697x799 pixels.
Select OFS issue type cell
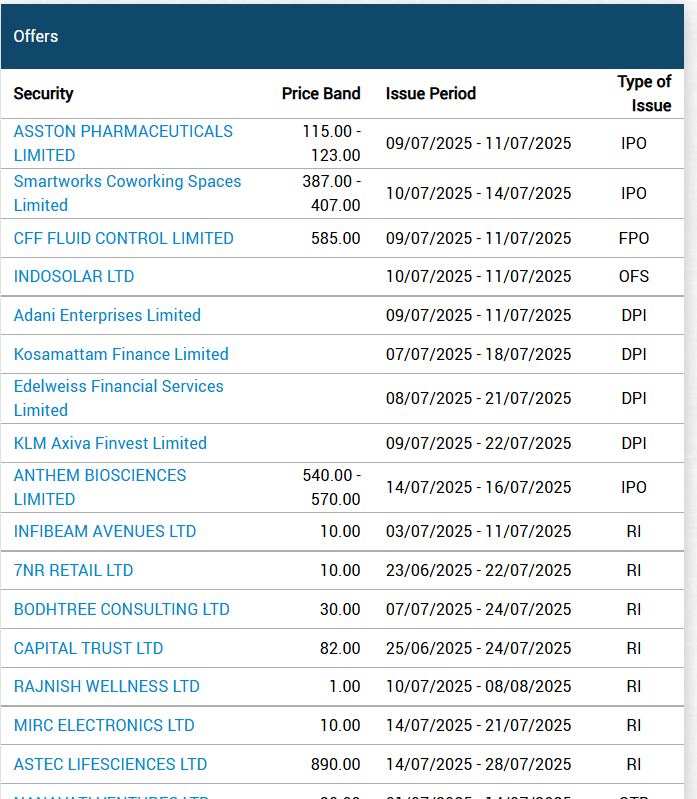(634, 276)
